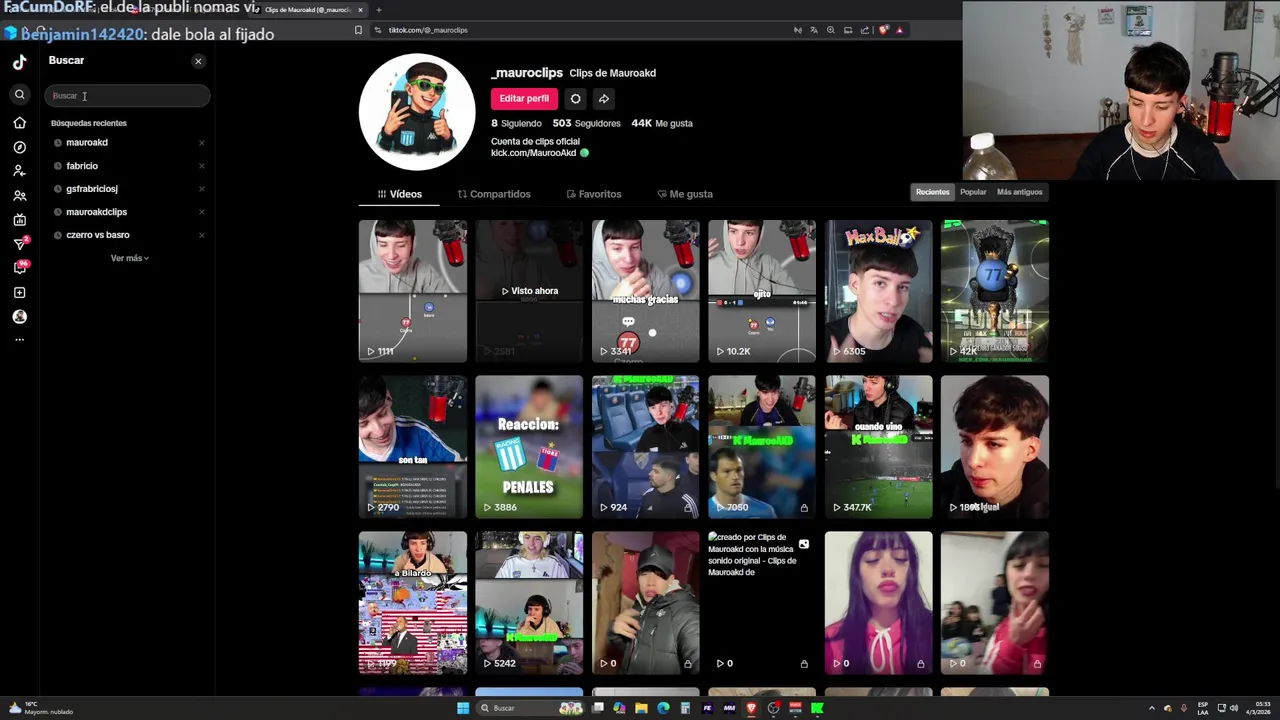Show hidden system tray icons chevron
The width and height of the screenshot is (1280, 720).
click(1151, 708)
